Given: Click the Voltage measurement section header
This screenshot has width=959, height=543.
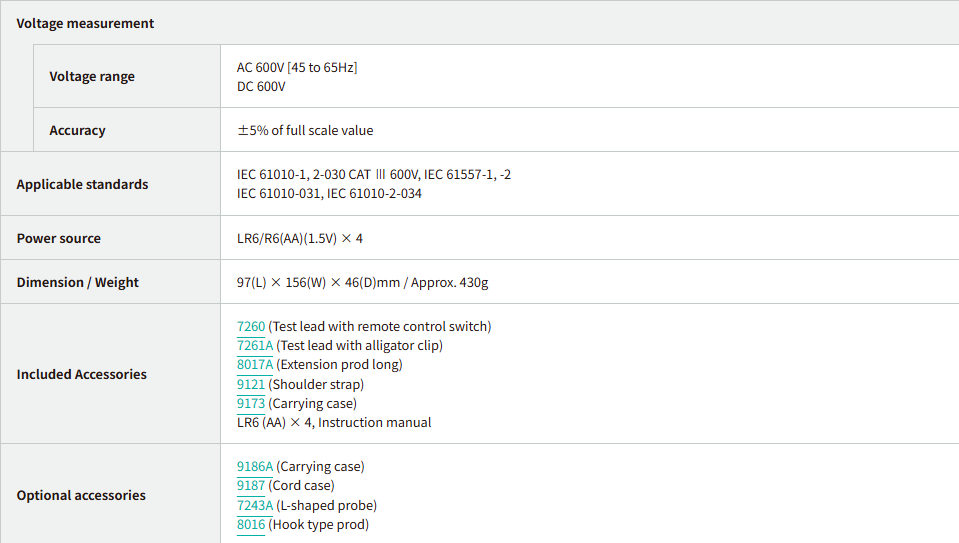Looking at the screenshot, I should click(85, 23).
